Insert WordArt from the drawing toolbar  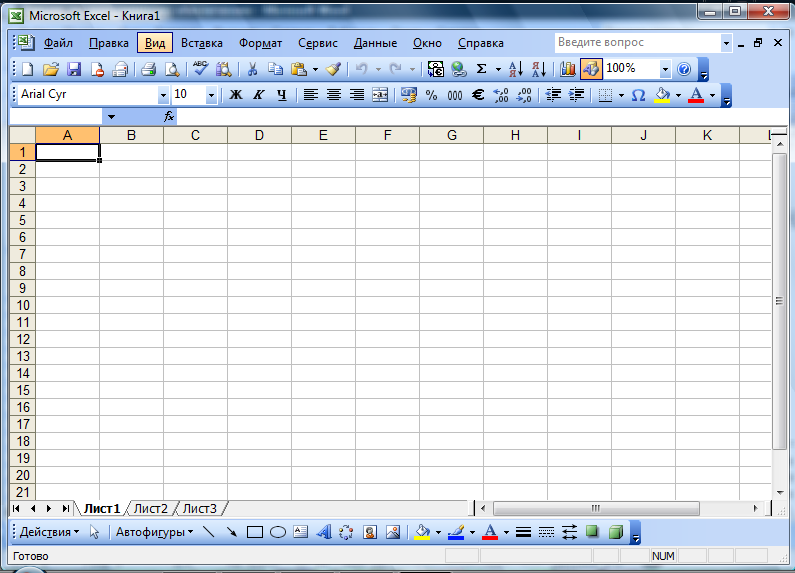[323, 532]
